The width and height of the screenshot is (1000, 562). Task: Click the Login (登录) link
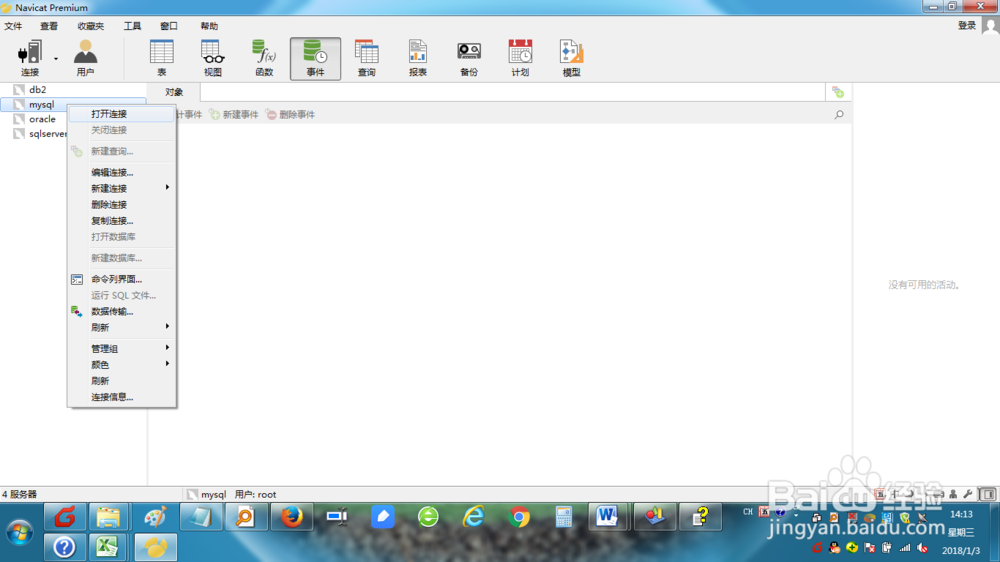tap(967, 26)
